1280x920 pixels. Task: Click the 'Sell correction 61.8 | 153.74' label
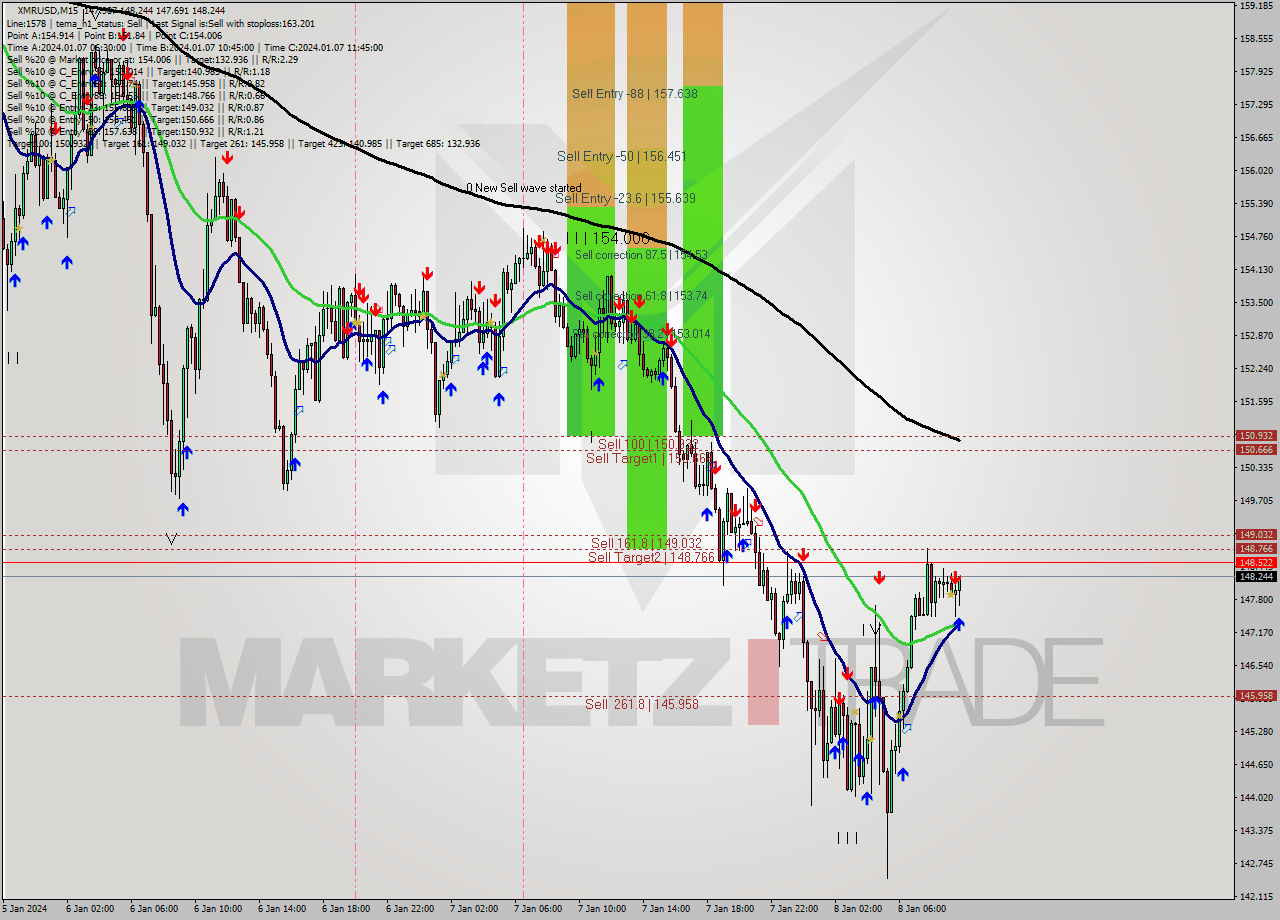point(641,296)
